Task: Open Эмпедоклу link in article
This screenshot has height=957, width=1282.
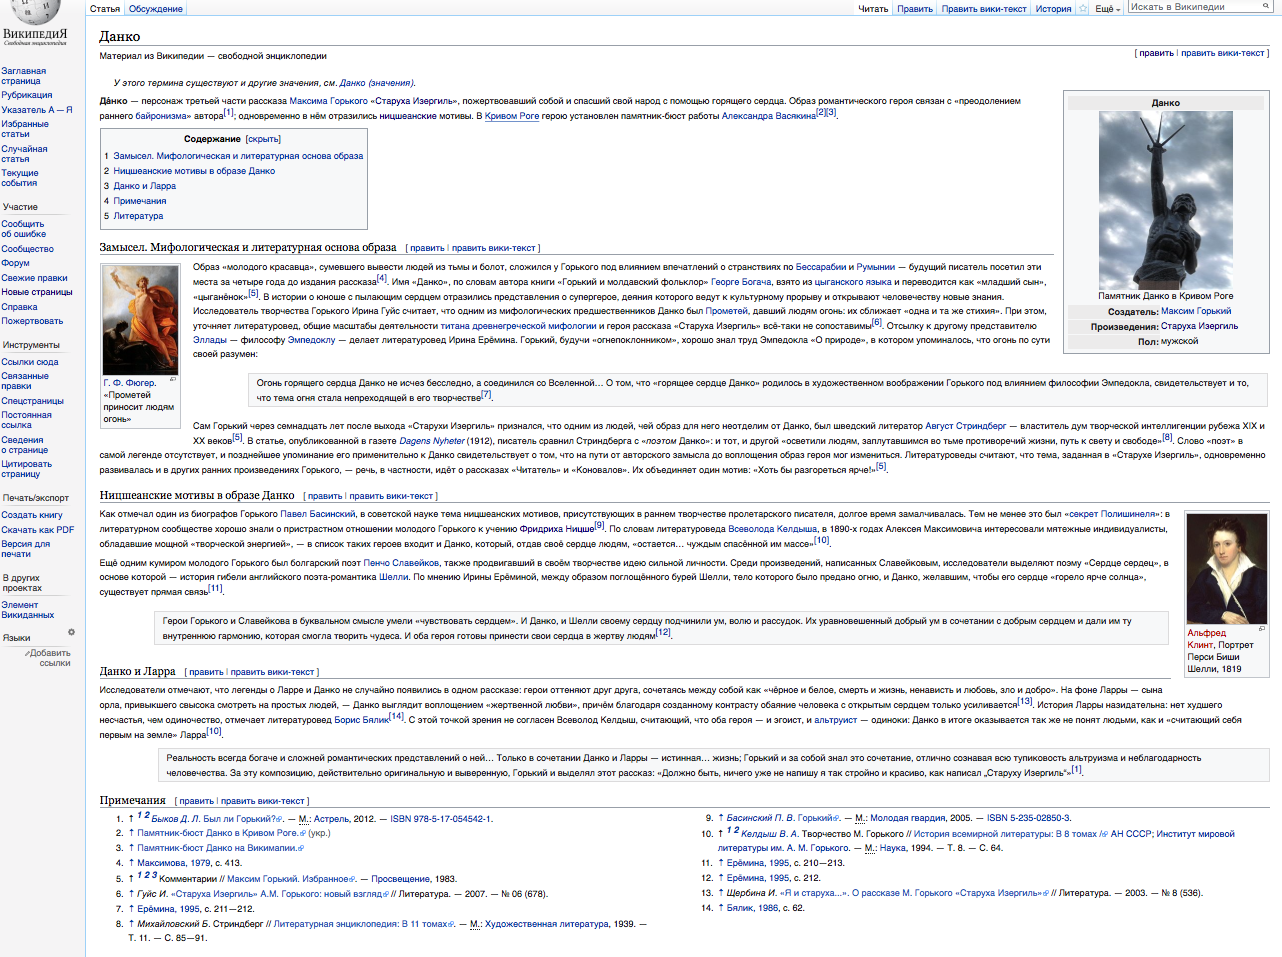Action: [x=311, y=340]
